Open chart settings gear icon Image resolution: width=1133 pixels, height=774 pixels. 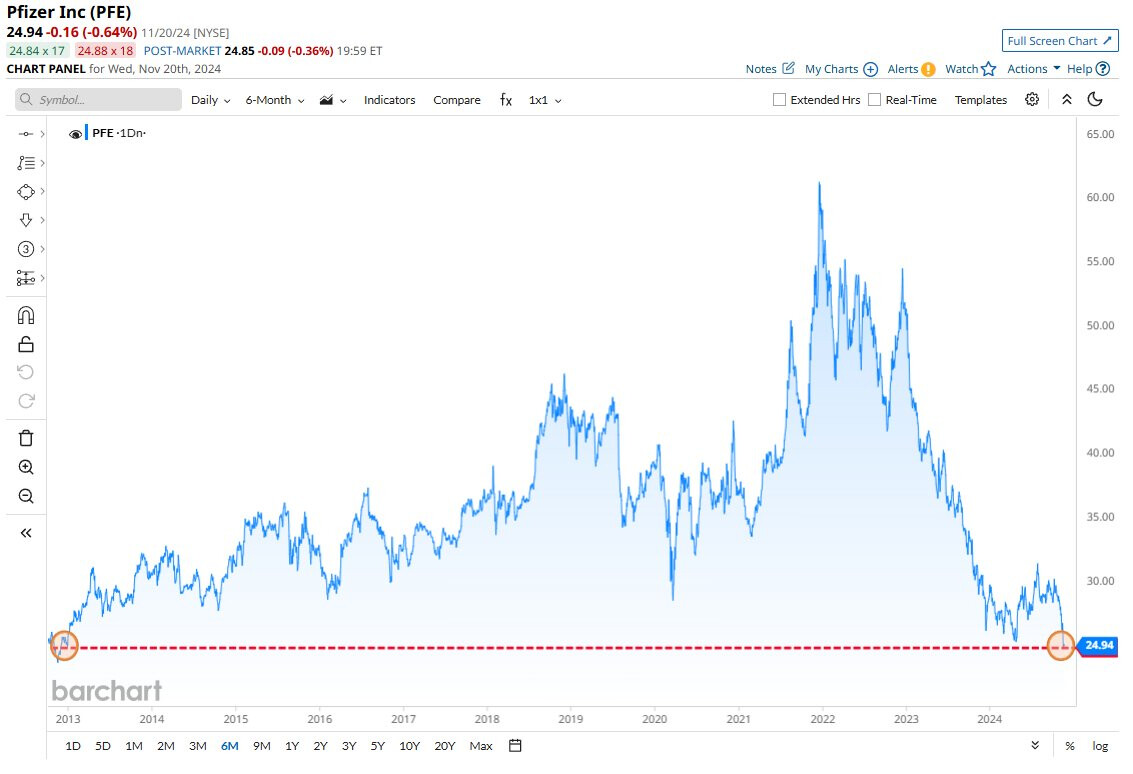[1032, 100]
